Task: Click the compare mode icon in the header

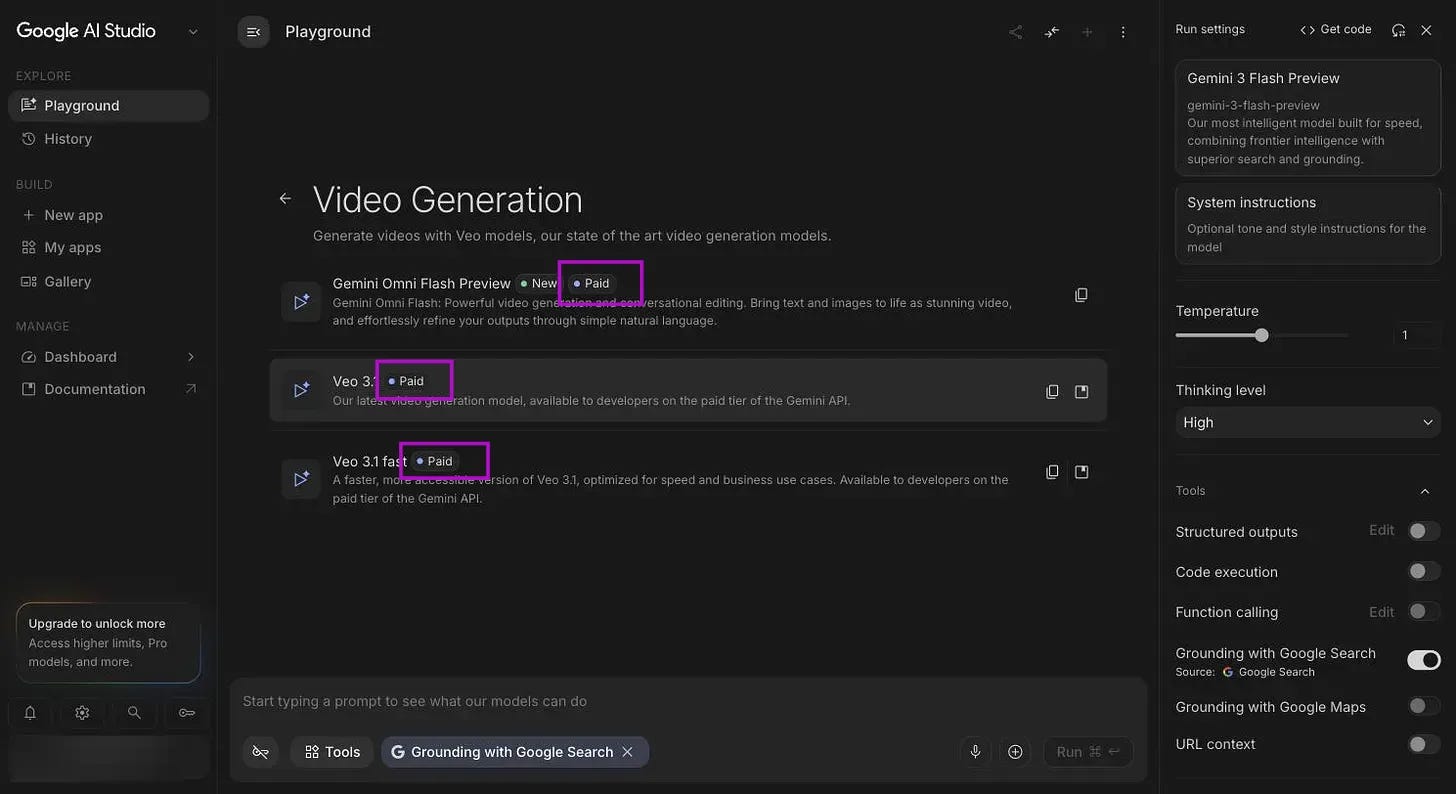Action: coord(1052,32)
